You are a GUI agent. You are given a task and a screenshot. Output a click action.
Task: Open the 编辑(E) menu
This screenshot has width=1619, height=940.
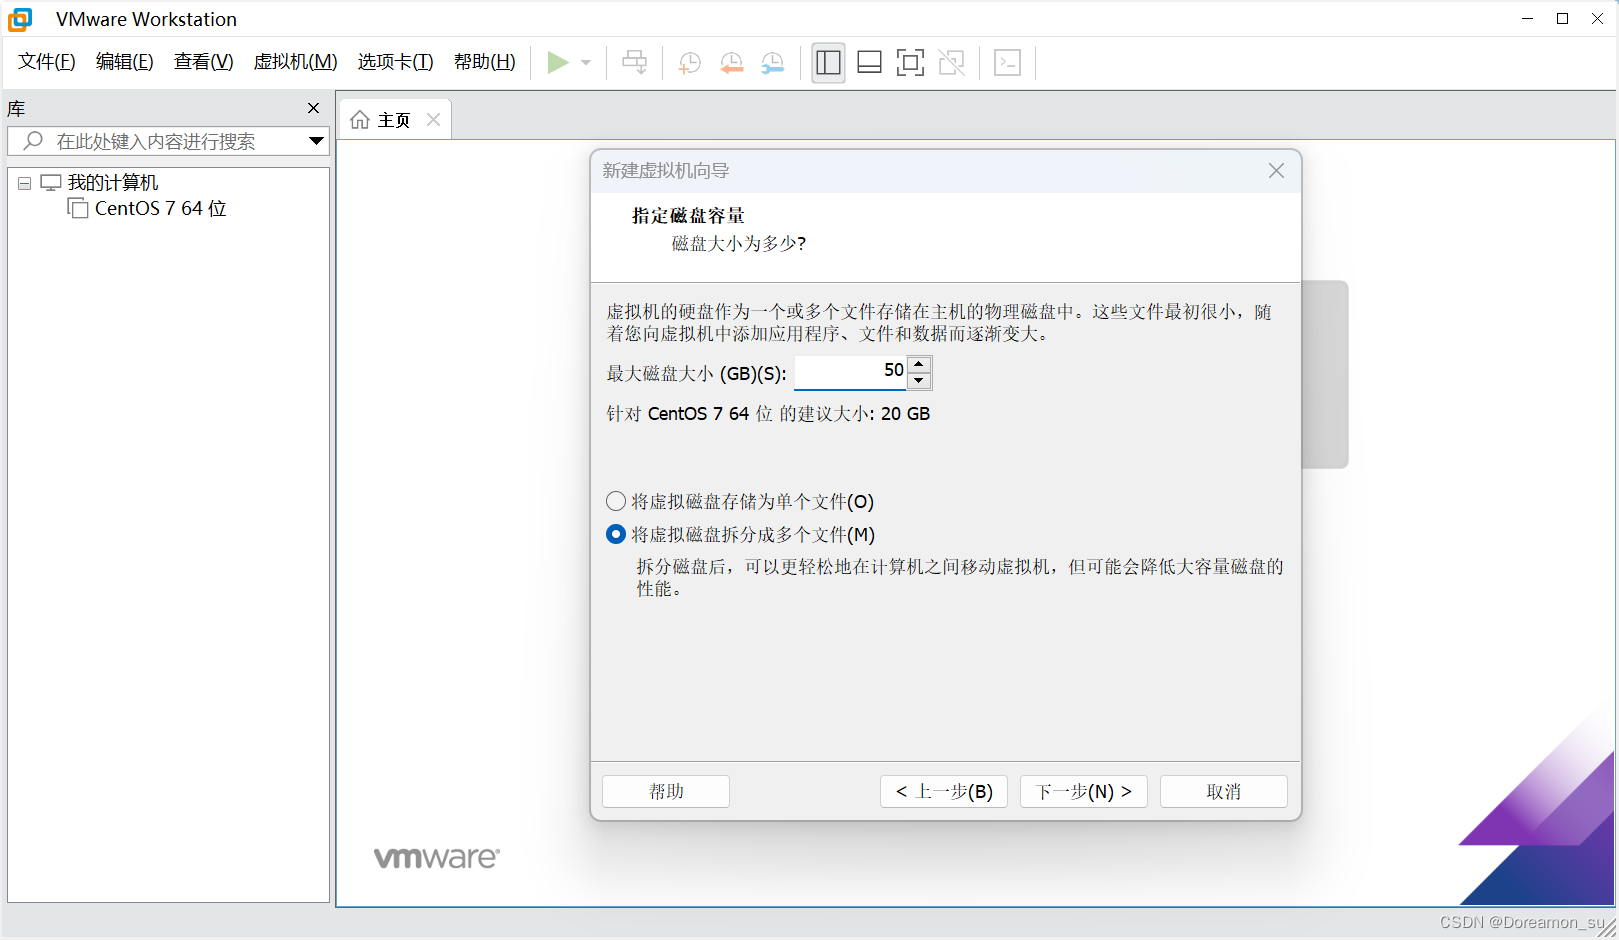pyautogui.click(x=125, y=62)
